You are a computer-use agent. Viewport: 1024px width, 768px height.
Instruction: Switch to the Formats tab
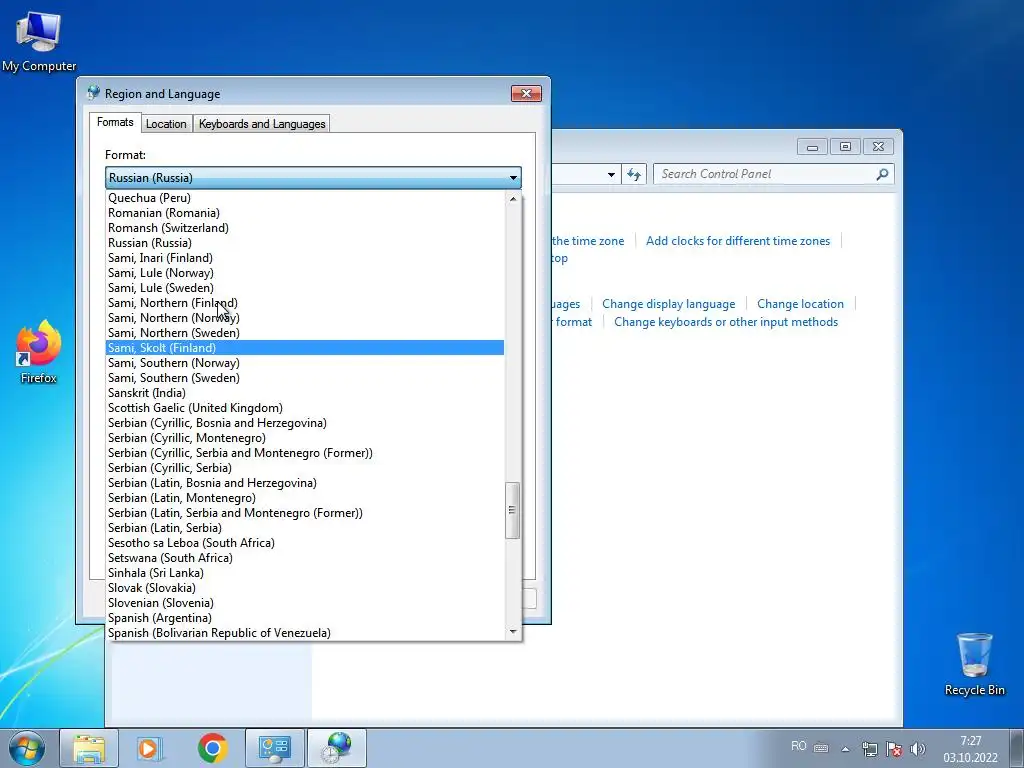click(115, 122)
